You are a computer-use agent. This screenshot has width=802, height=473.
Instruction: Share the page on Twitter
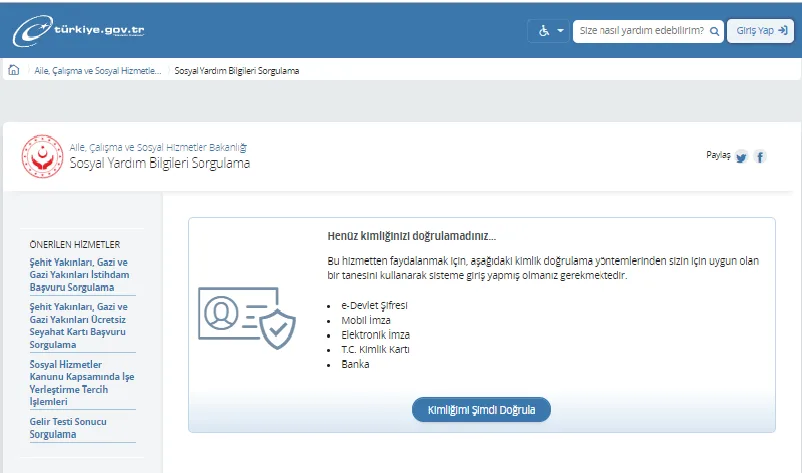click(741, 157)
